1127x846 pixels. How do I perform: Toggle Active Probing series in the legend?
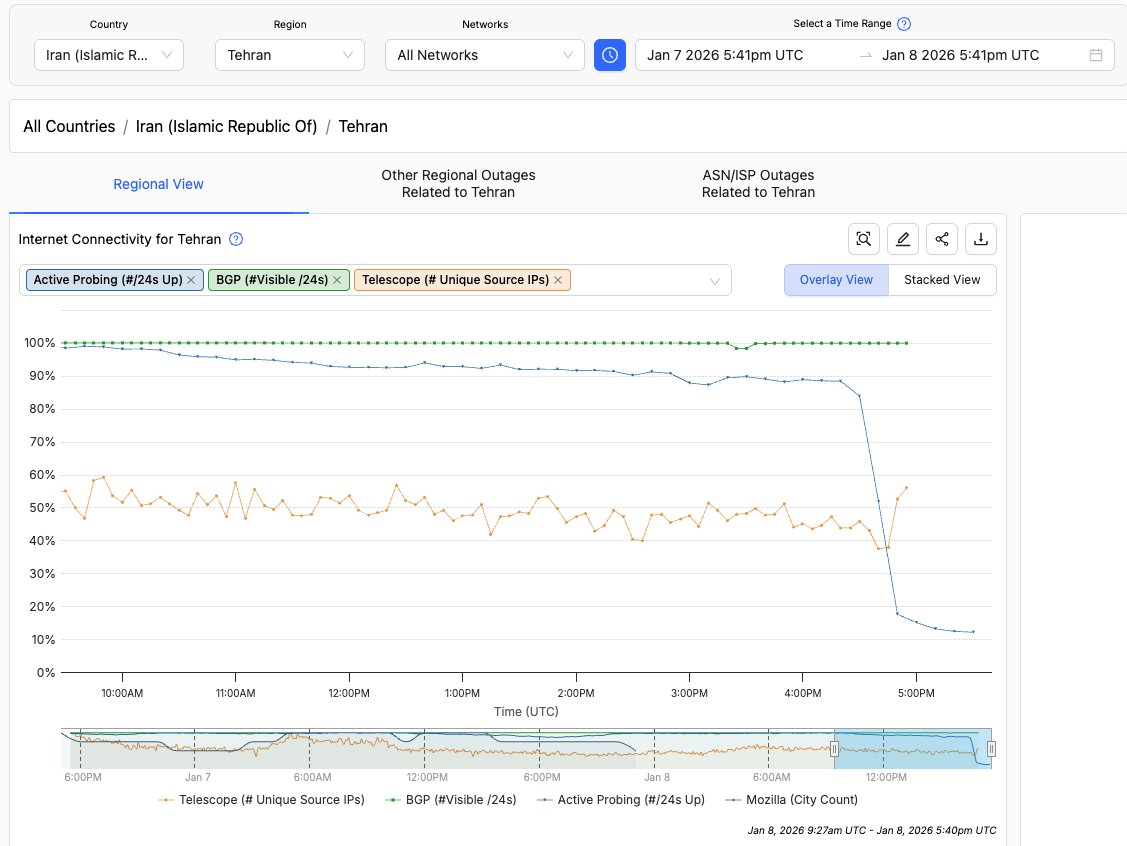621,799
